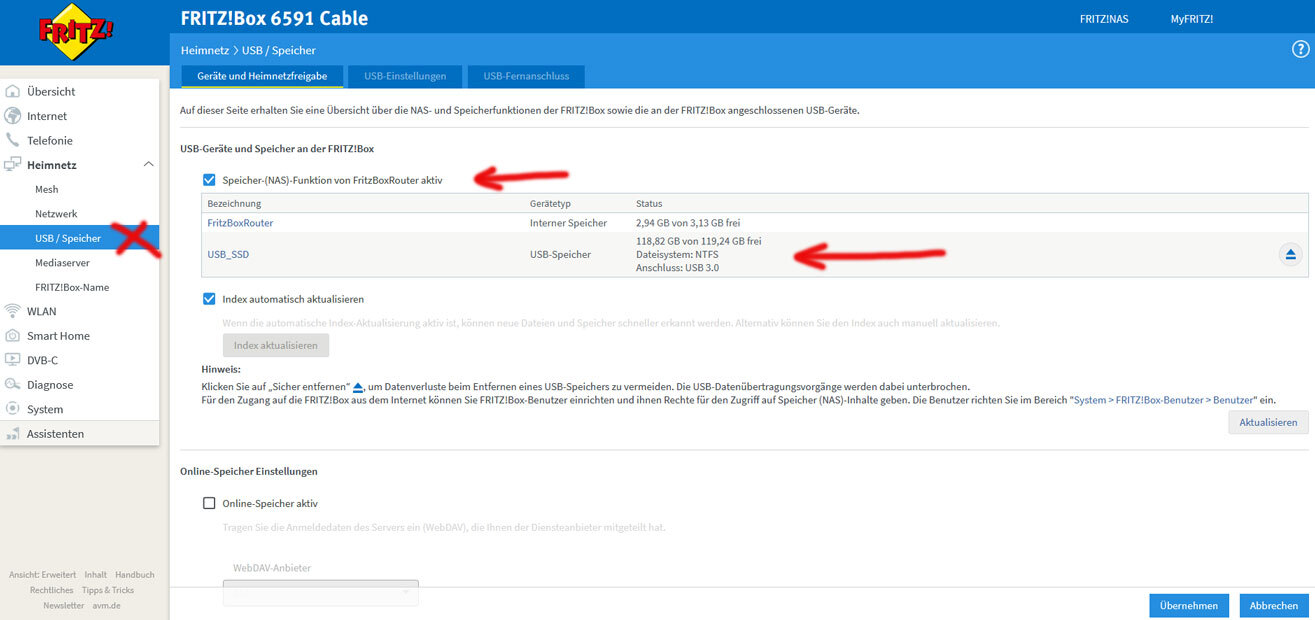Collapse the Heimnetz menu chevron
The height and width of the screenshot is (620, 1315).
coord(149,164)
